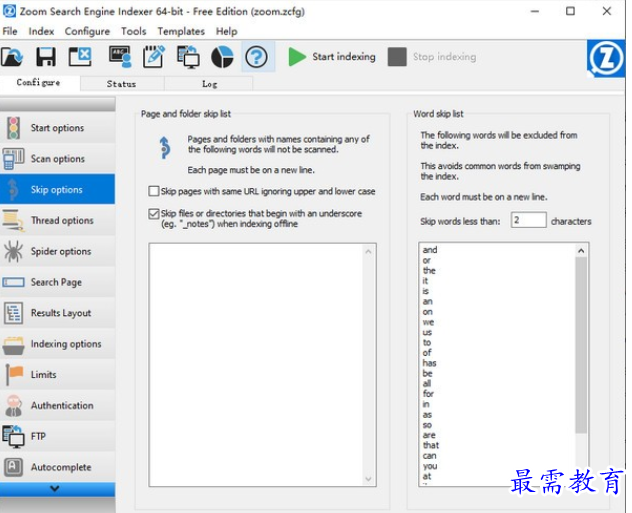Click green Start indexing play icon
632x513 pixels.
click(x=297, y=57)
